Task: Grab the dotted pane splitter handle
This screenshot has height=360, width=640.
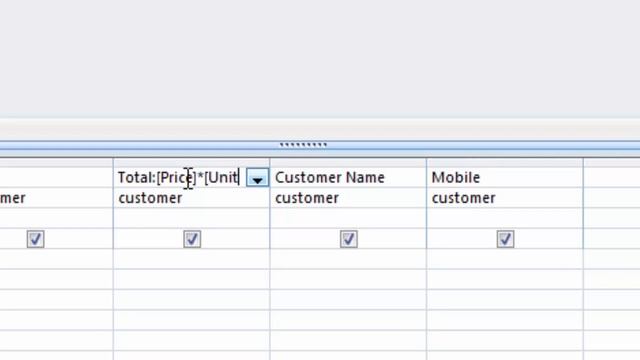Action: pyautogui.click(x=303, y=144)
